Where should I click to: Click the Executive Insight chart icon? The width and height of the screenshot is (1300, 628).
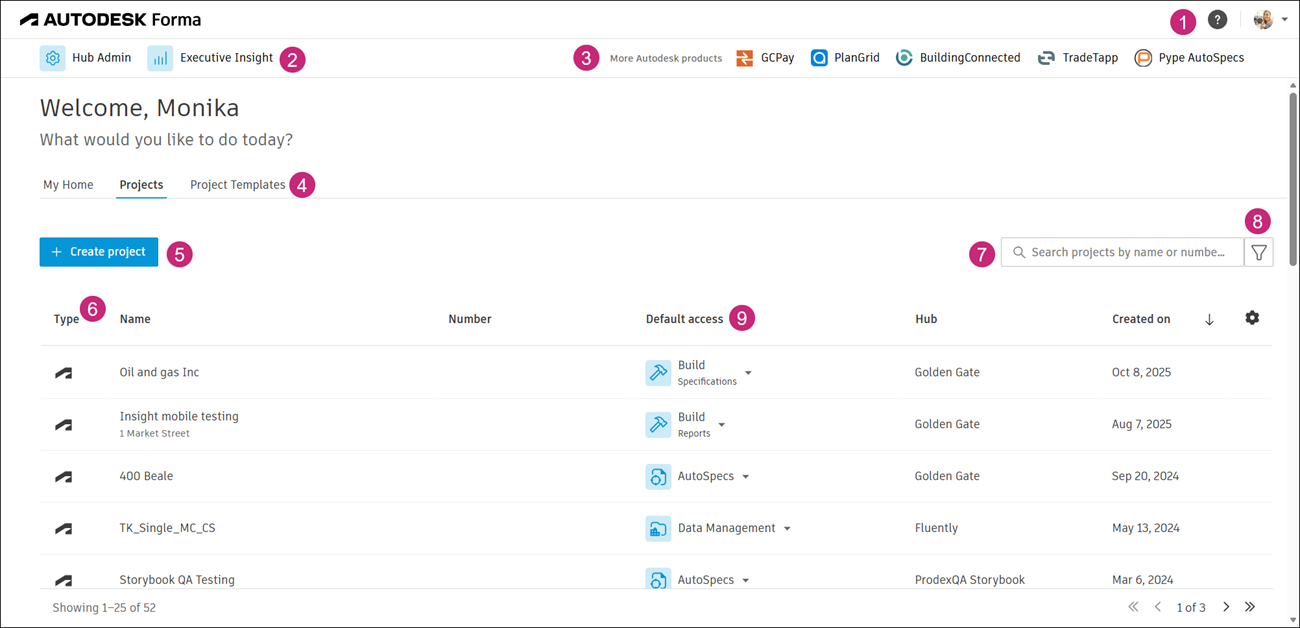coord(160,58)
